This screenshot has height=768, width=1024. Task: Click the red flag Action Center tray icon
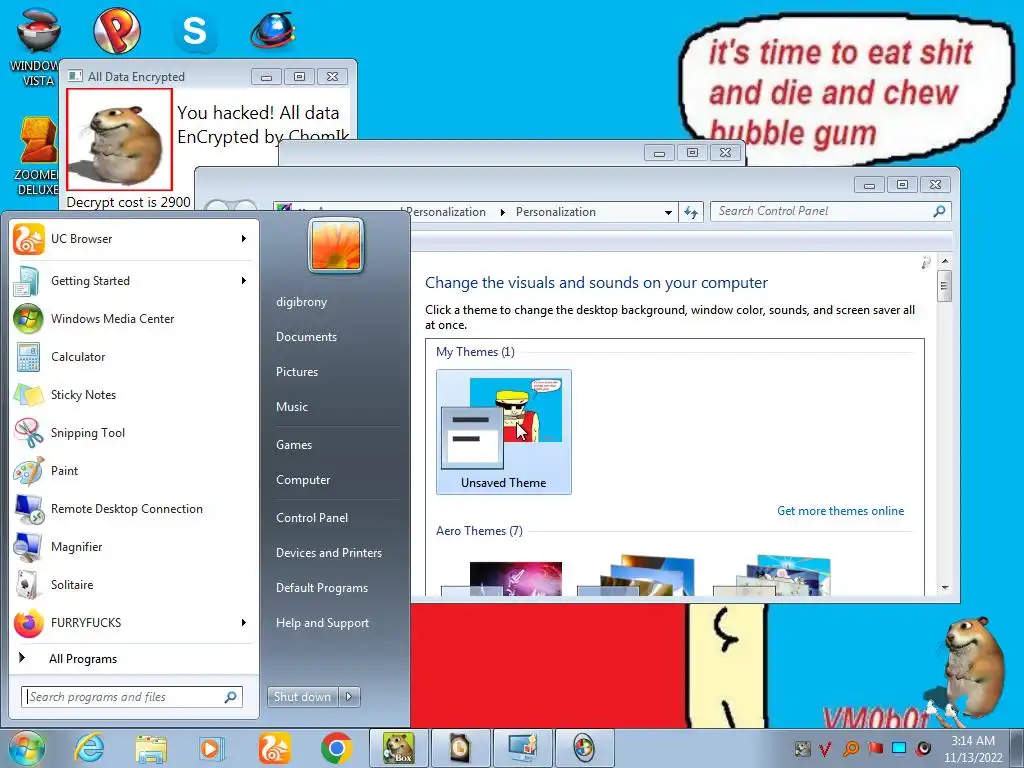875,748
